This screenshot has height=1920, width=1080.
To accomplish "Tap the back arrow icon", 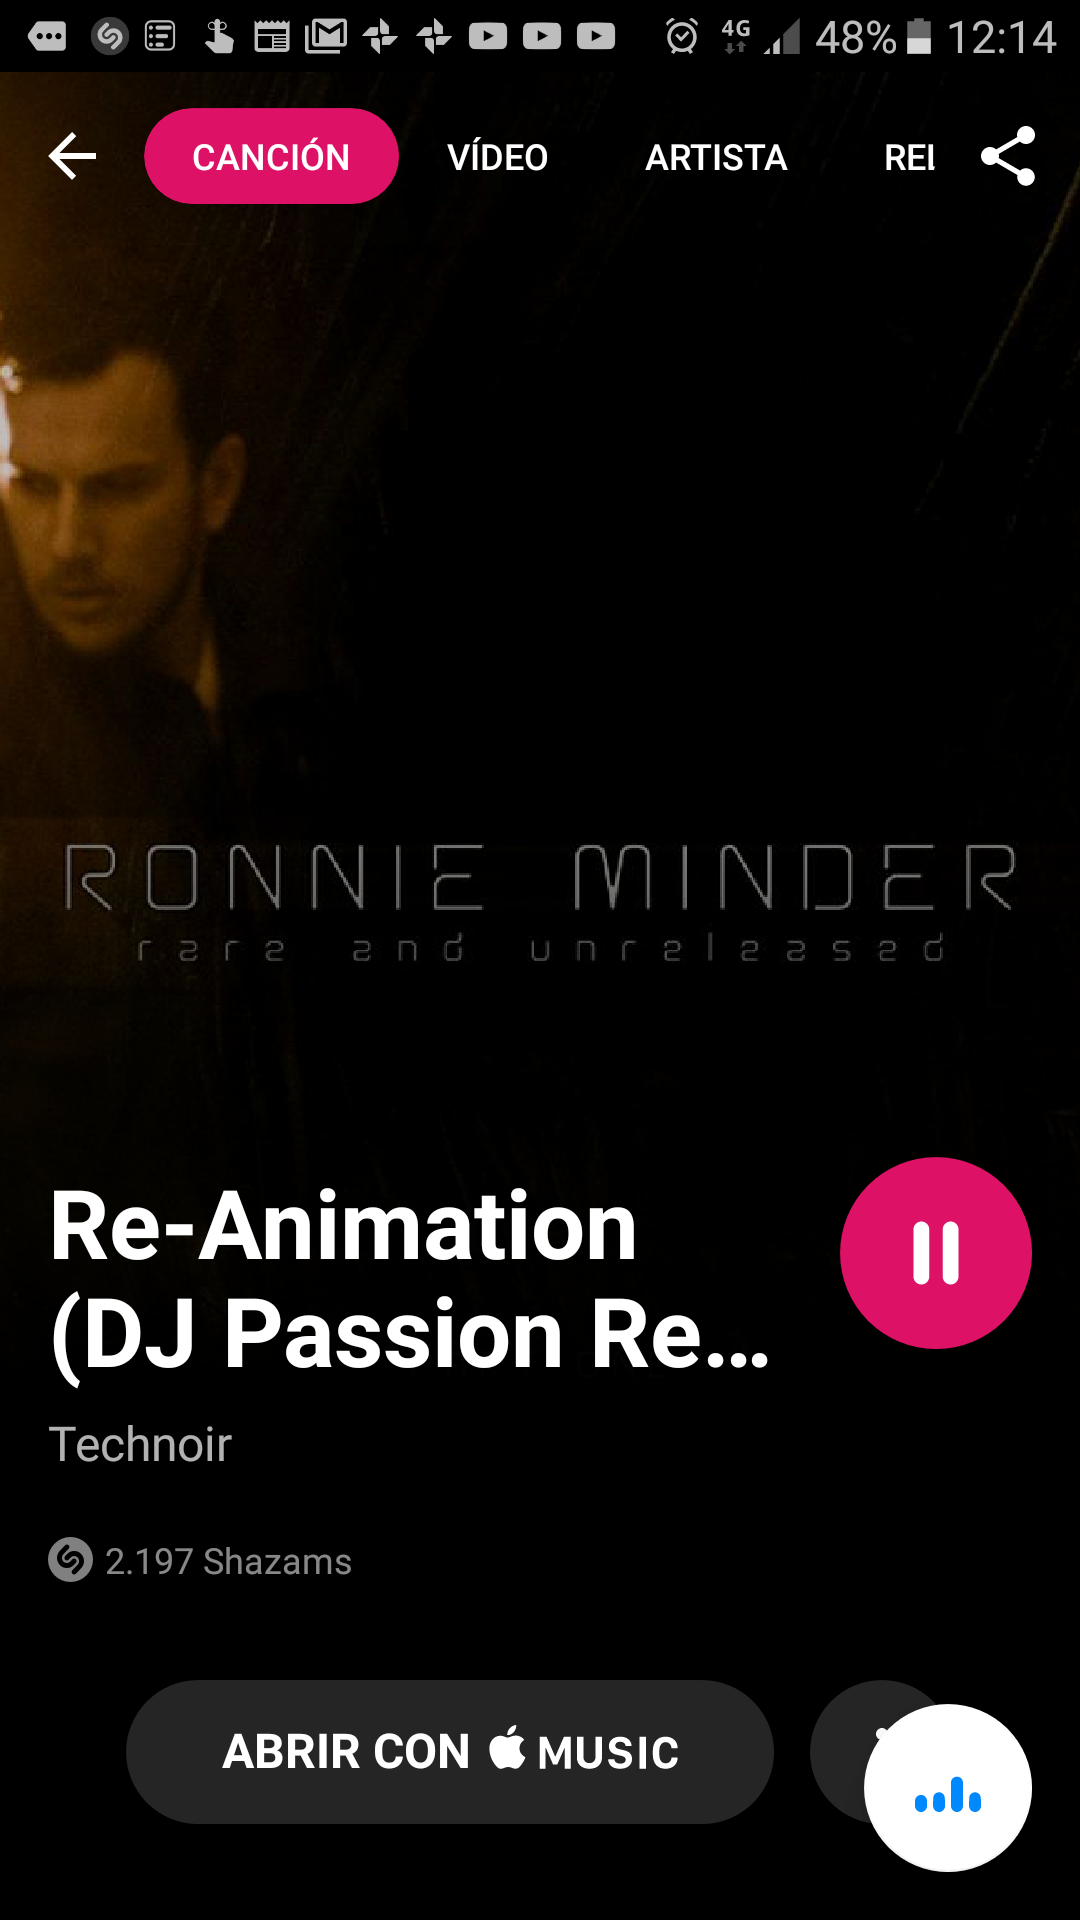I will [x=72, y=157].
